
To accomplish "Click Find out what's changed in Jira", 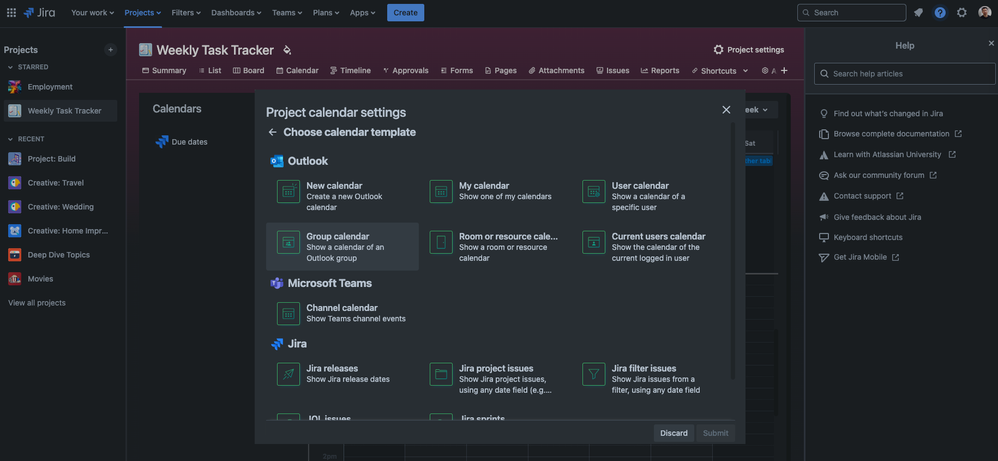I will point(881,113).
